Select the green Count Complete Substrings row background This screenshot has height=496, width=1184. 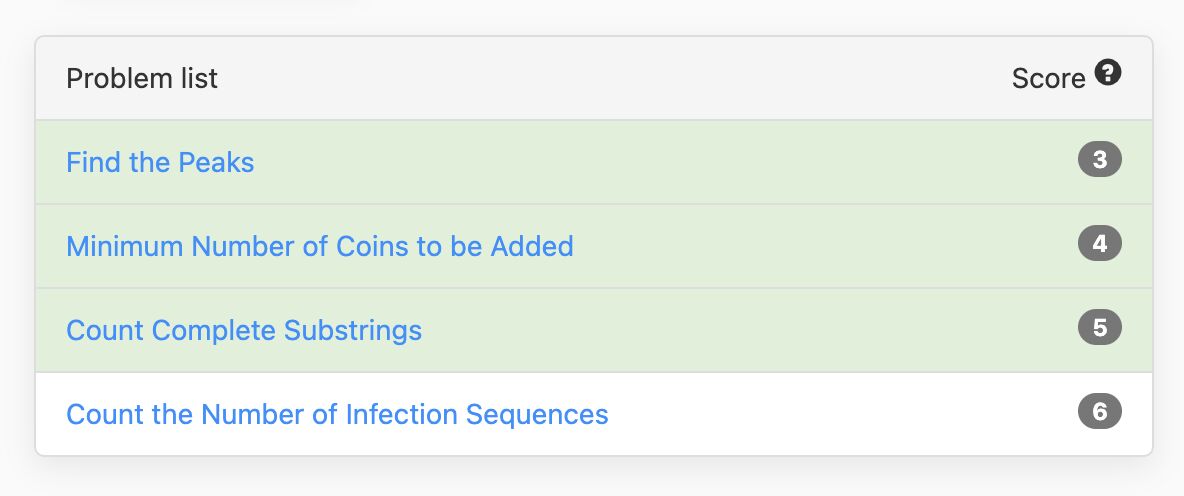[x=594, y=330]
